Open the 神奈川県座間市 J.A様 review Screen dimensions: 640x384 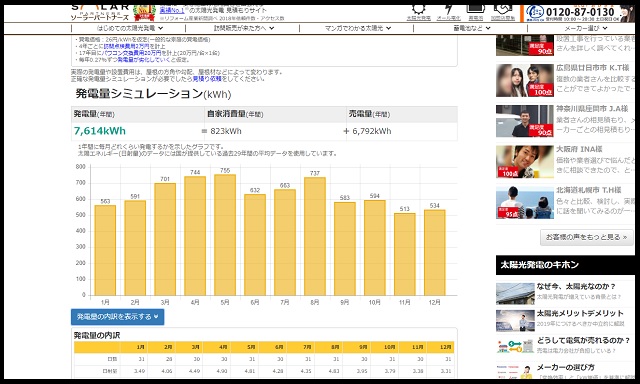click(x=592, y=109)
